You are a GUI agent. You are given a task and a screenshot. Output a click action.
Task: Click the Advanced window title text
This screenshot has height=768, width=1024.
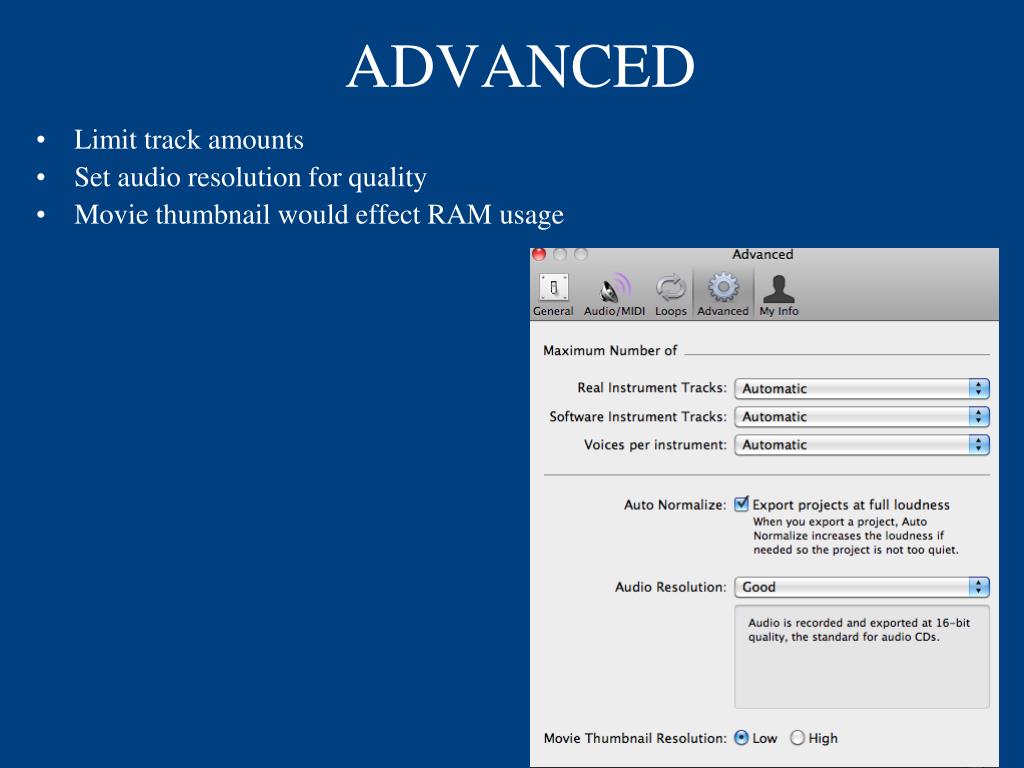(762, 254)
